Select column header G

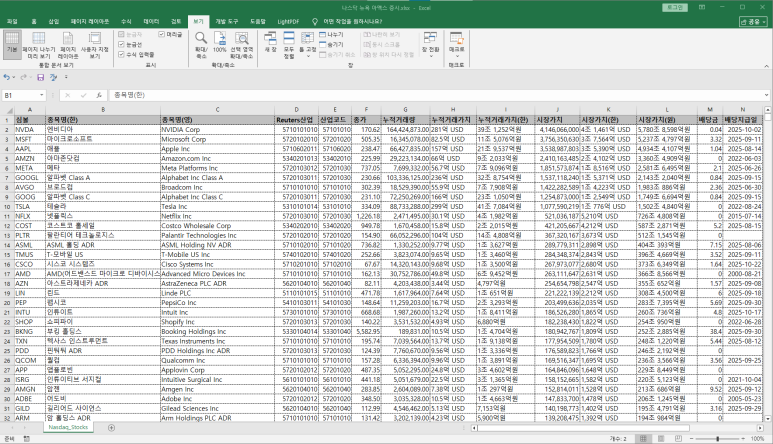tap(405, 110)
